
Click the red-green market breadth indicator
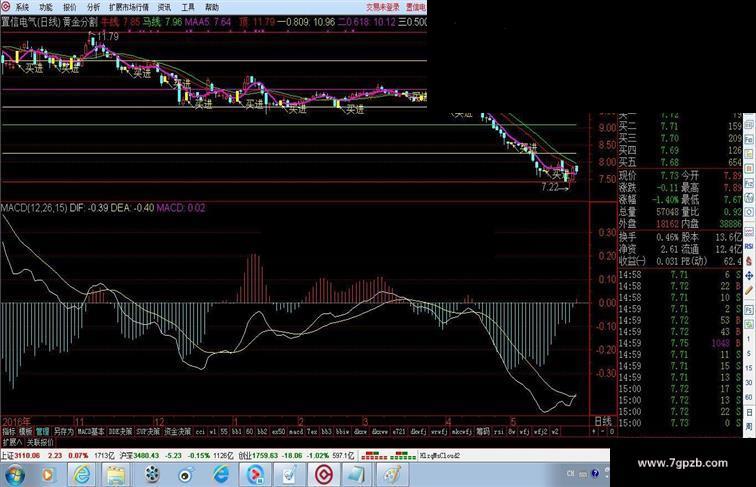click(388, 455)
